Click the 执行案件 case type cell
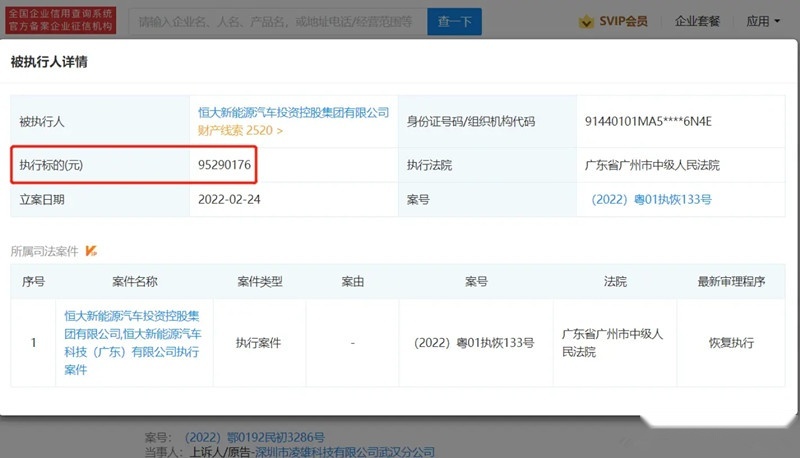The width and height of the screenshot is (800, 458). coord(258,343)
